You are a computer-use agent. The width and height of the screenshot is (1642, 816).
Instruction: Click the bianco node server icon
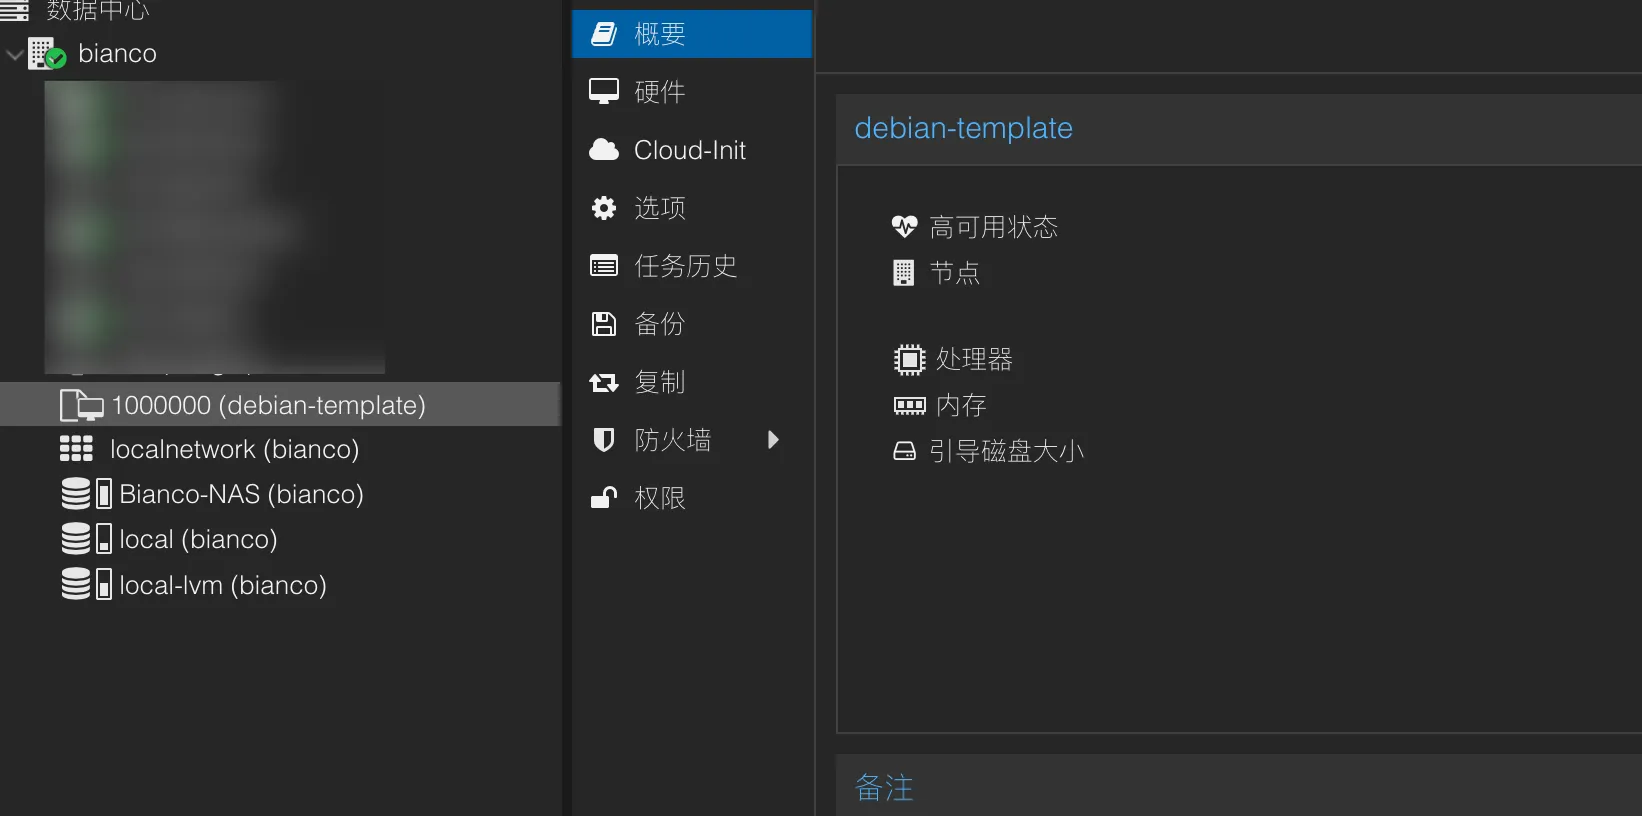click(46, 54)
